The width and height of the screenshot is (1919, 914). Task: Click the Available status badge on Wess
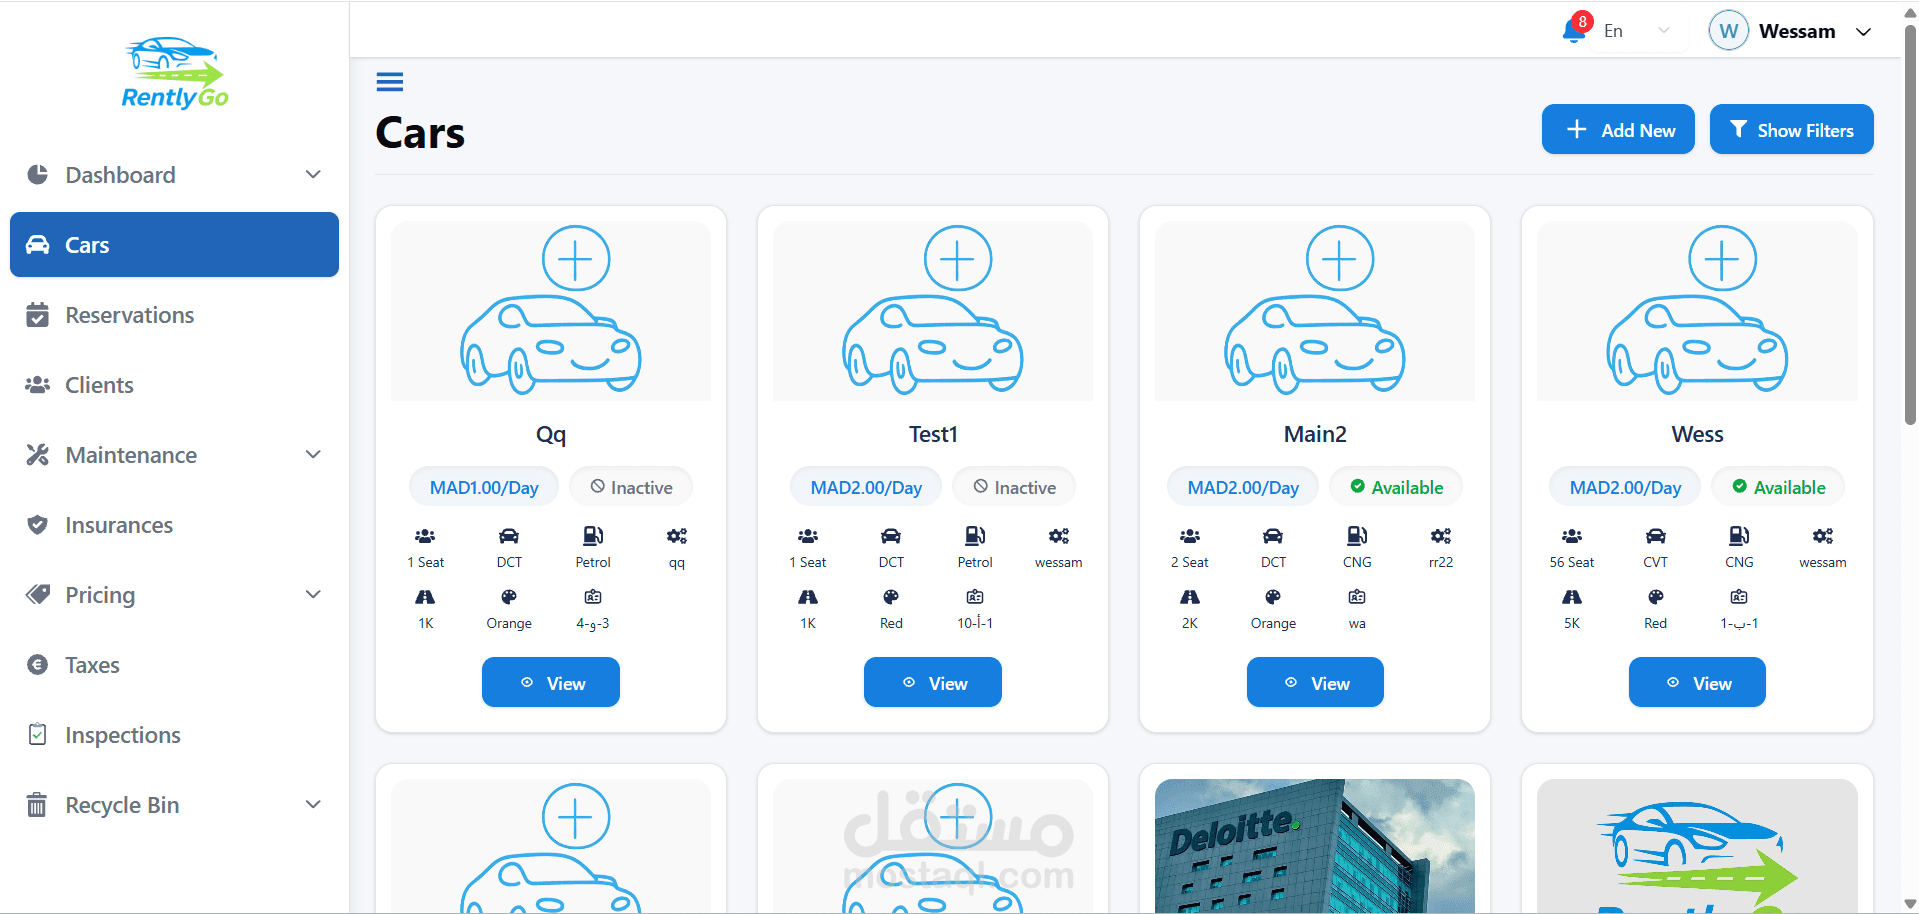tap(1778, 487)
